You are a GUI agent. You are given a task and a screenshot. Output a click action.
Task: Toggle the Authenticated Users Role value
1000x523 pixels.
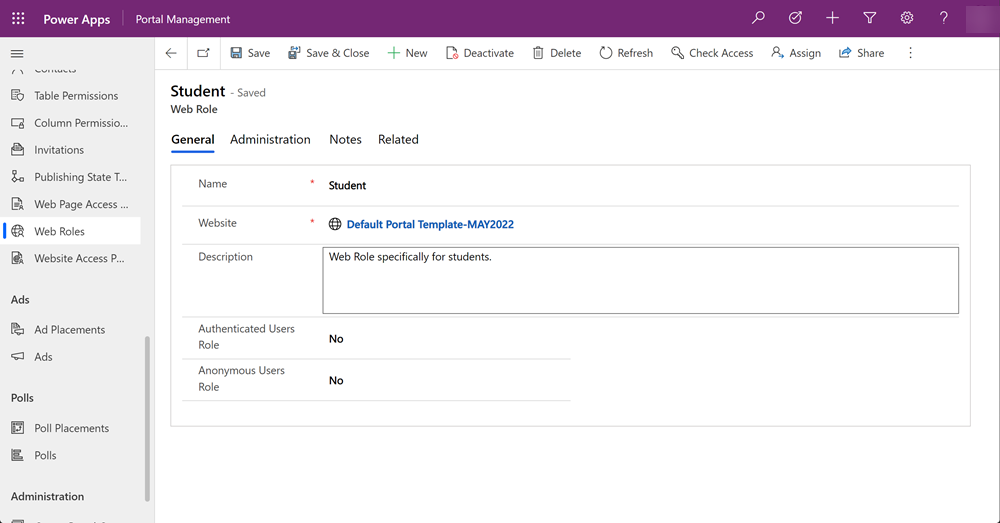pos(336,339)
